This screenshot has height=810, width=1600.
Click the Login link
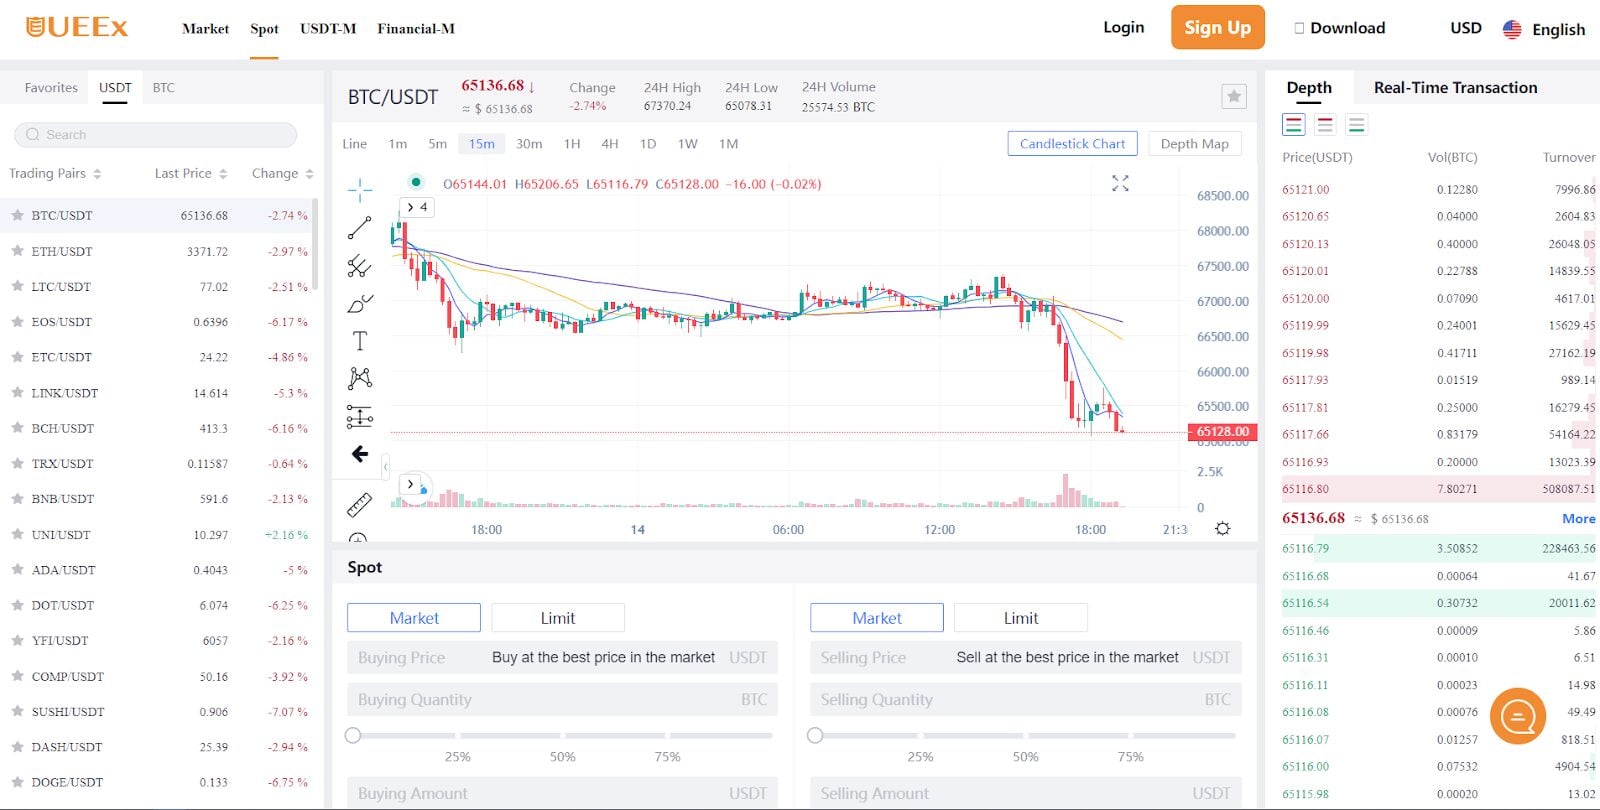(x=1123, y=27)
